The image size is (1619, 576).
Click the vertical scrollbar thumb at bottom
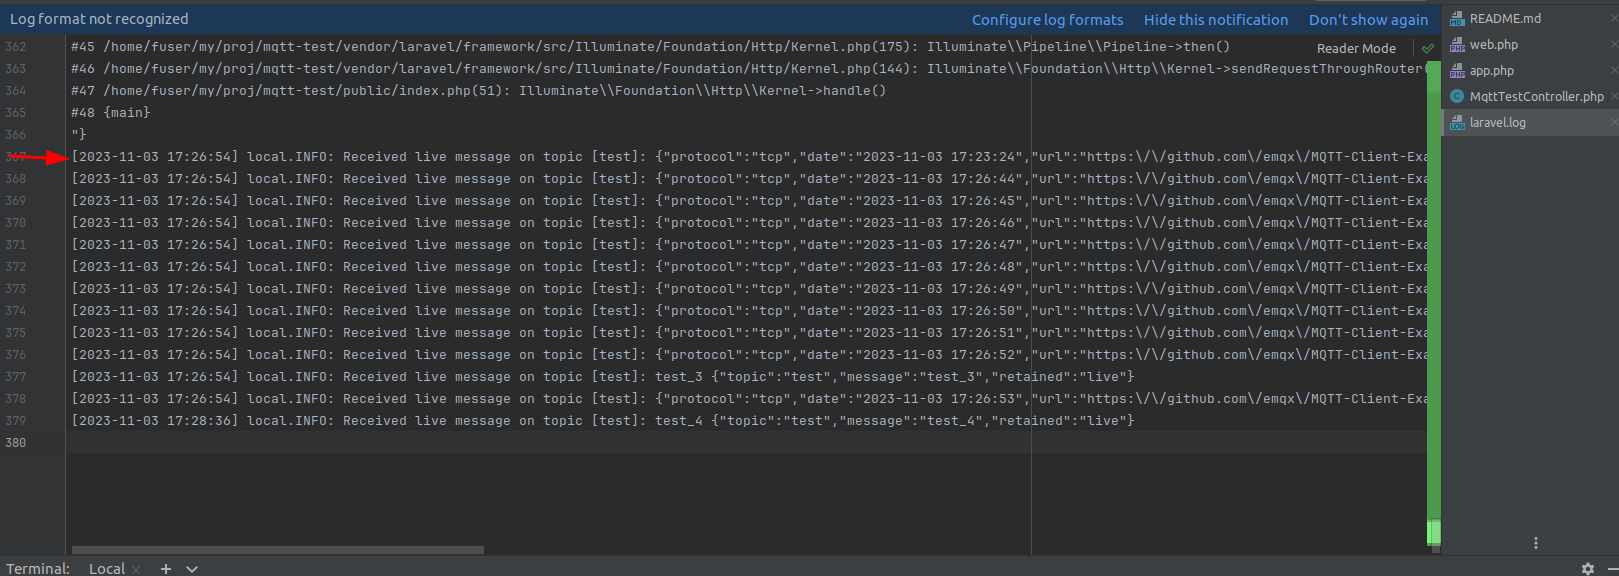click(x=1434, y=532)
